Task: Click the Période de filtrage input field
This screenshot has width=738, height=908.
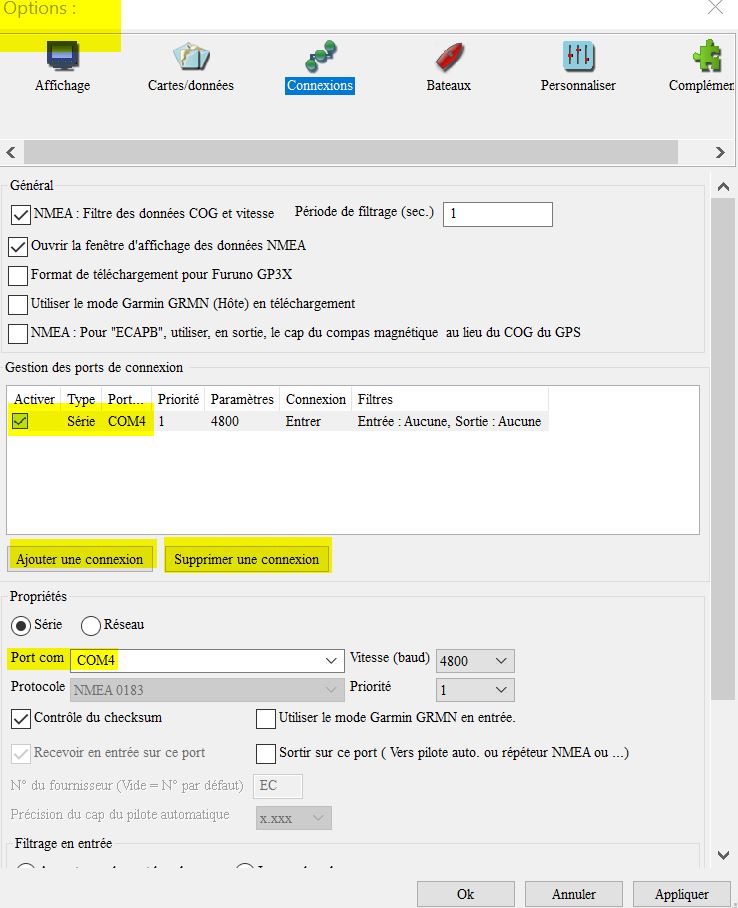Action: point(497,214)
